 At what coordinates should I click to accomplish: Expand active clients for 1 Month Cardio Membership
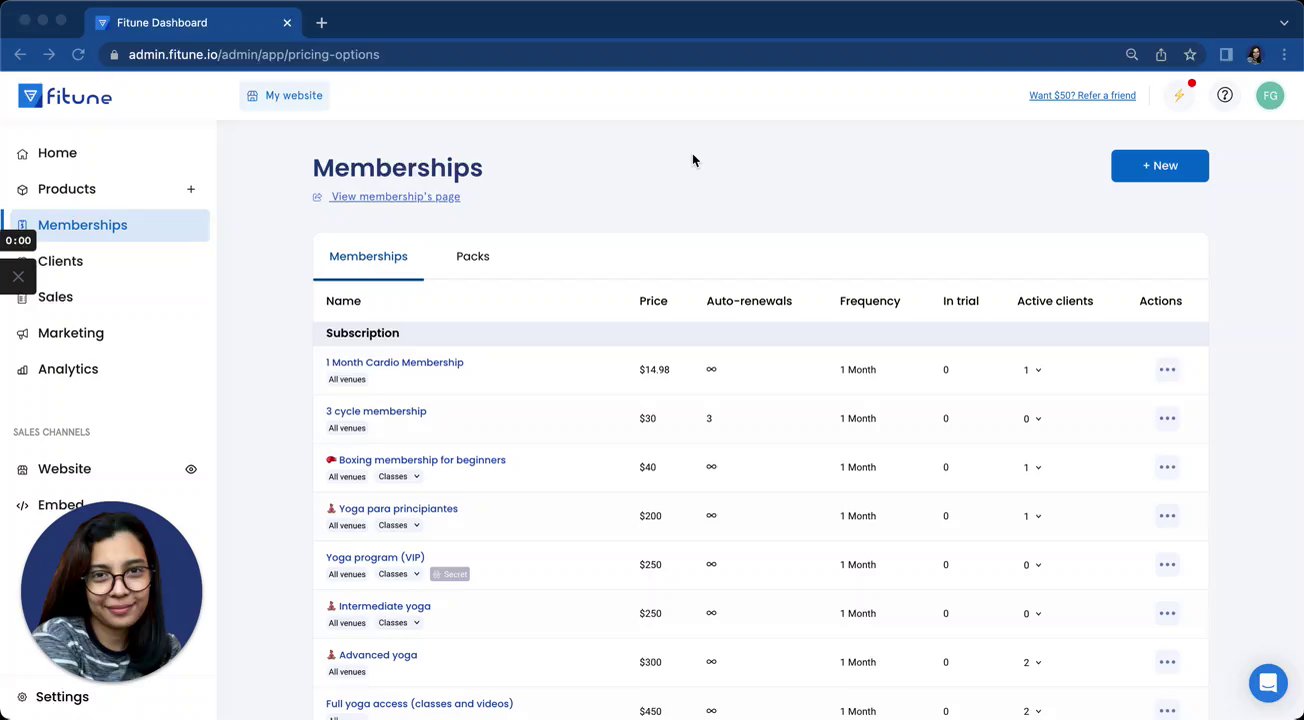(1033, 370)
